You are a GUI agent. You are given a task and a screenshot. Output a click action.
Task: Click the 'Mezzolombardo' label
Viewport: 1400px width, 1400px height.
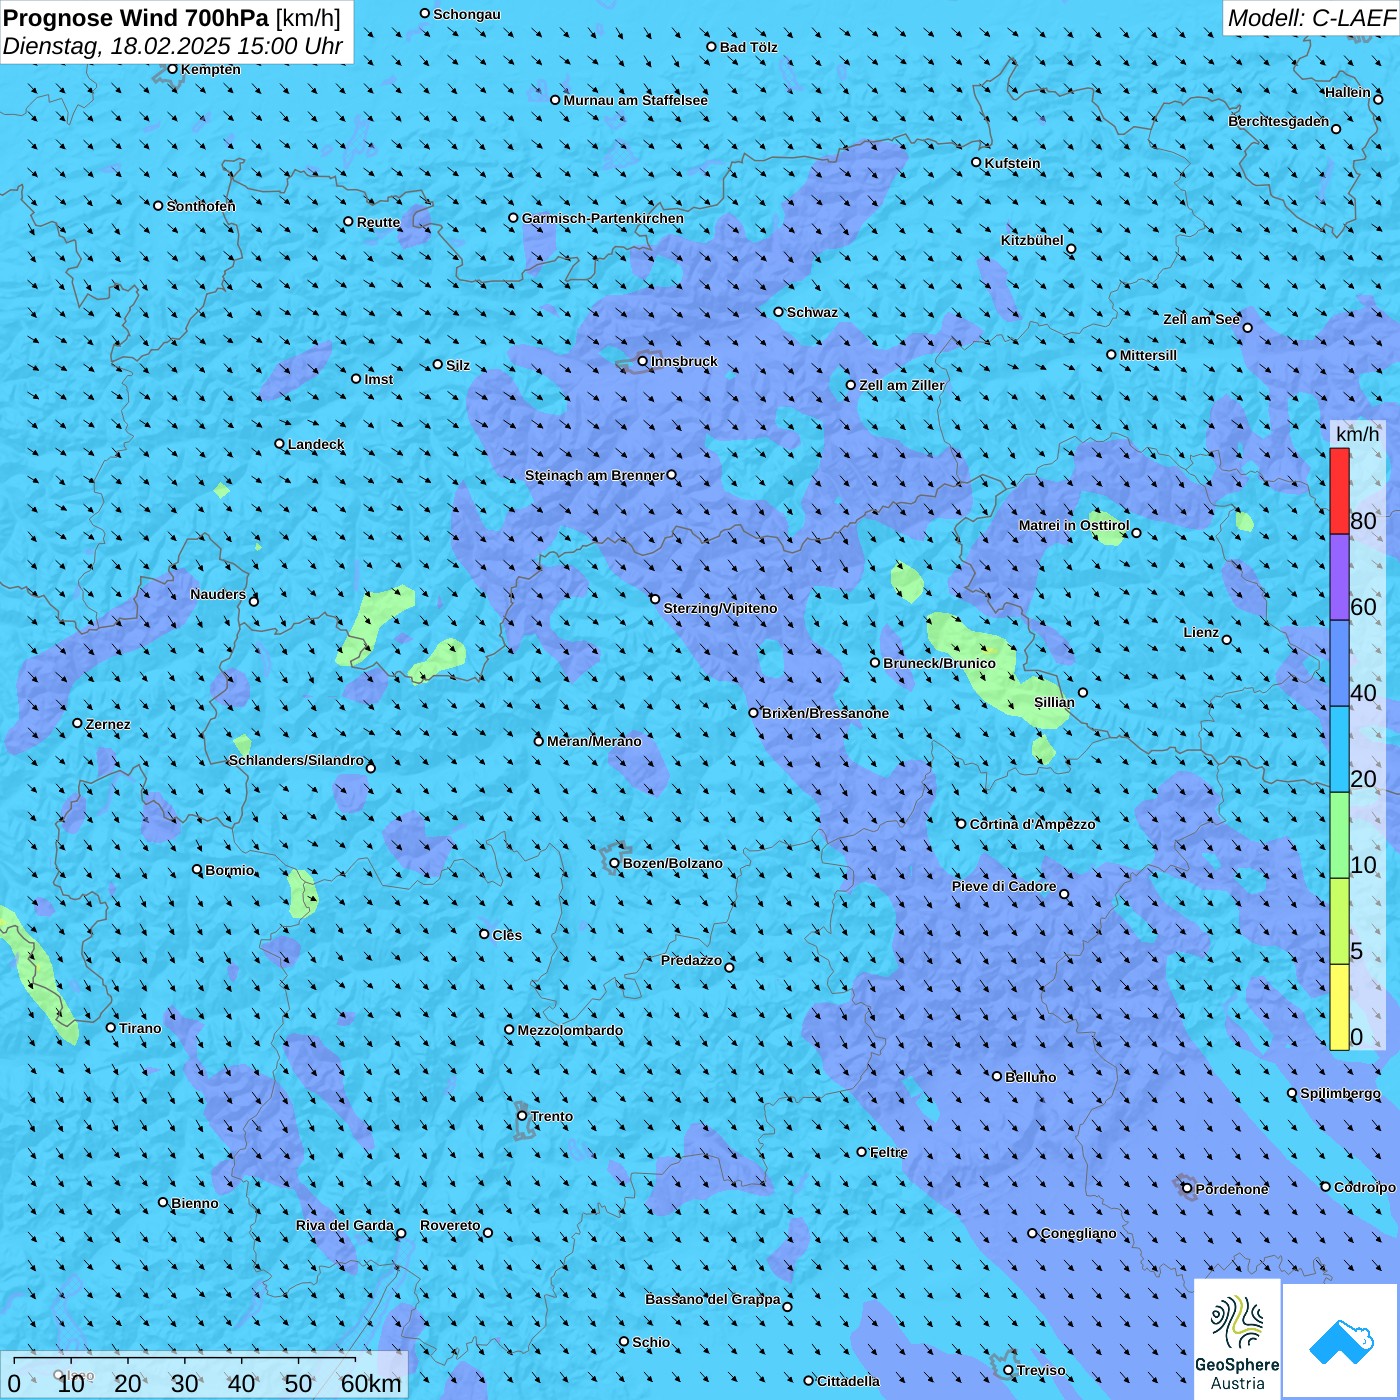point(570,1030)
